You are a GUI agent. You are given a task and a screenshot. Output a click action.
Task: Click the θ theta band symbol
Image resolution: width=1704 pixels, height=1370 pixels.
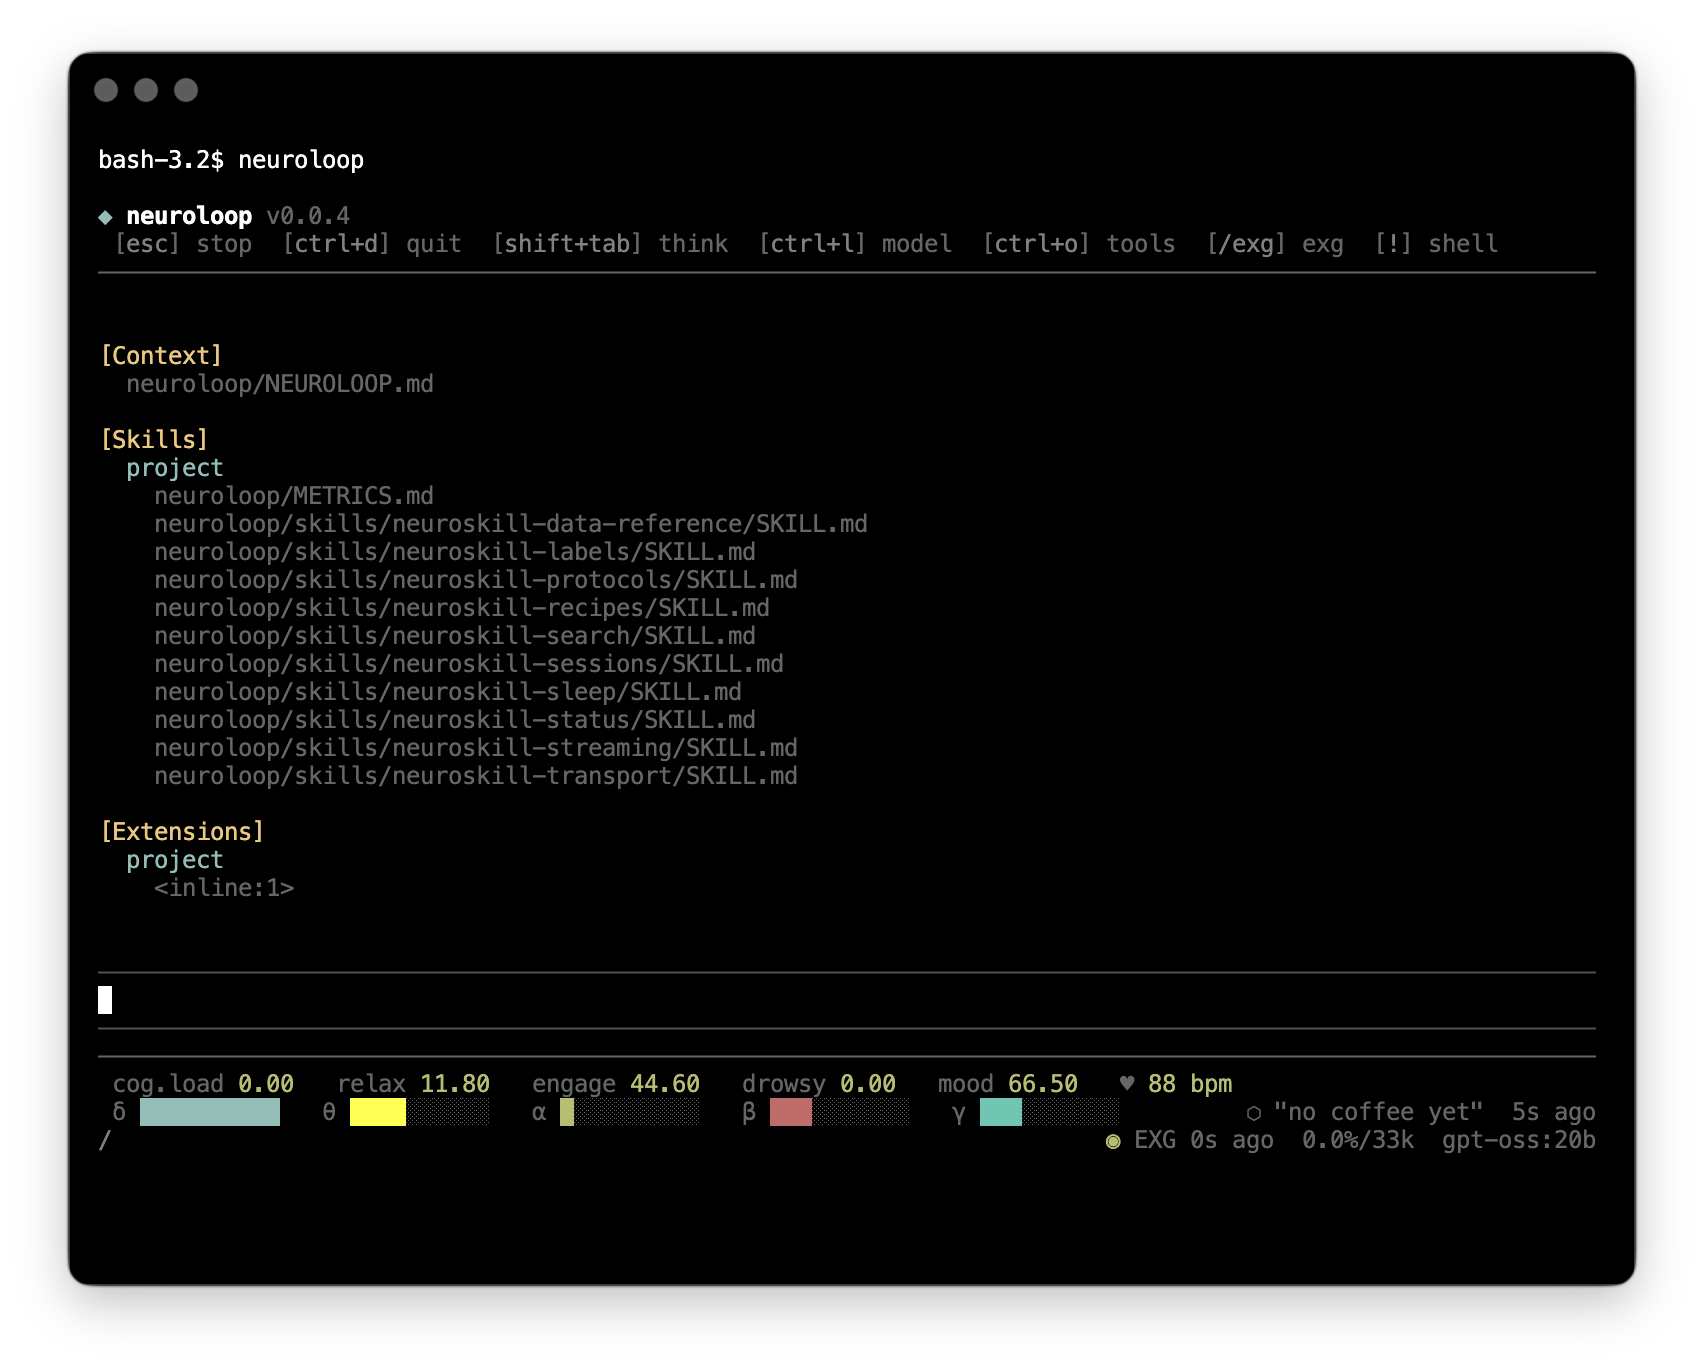328,1111
